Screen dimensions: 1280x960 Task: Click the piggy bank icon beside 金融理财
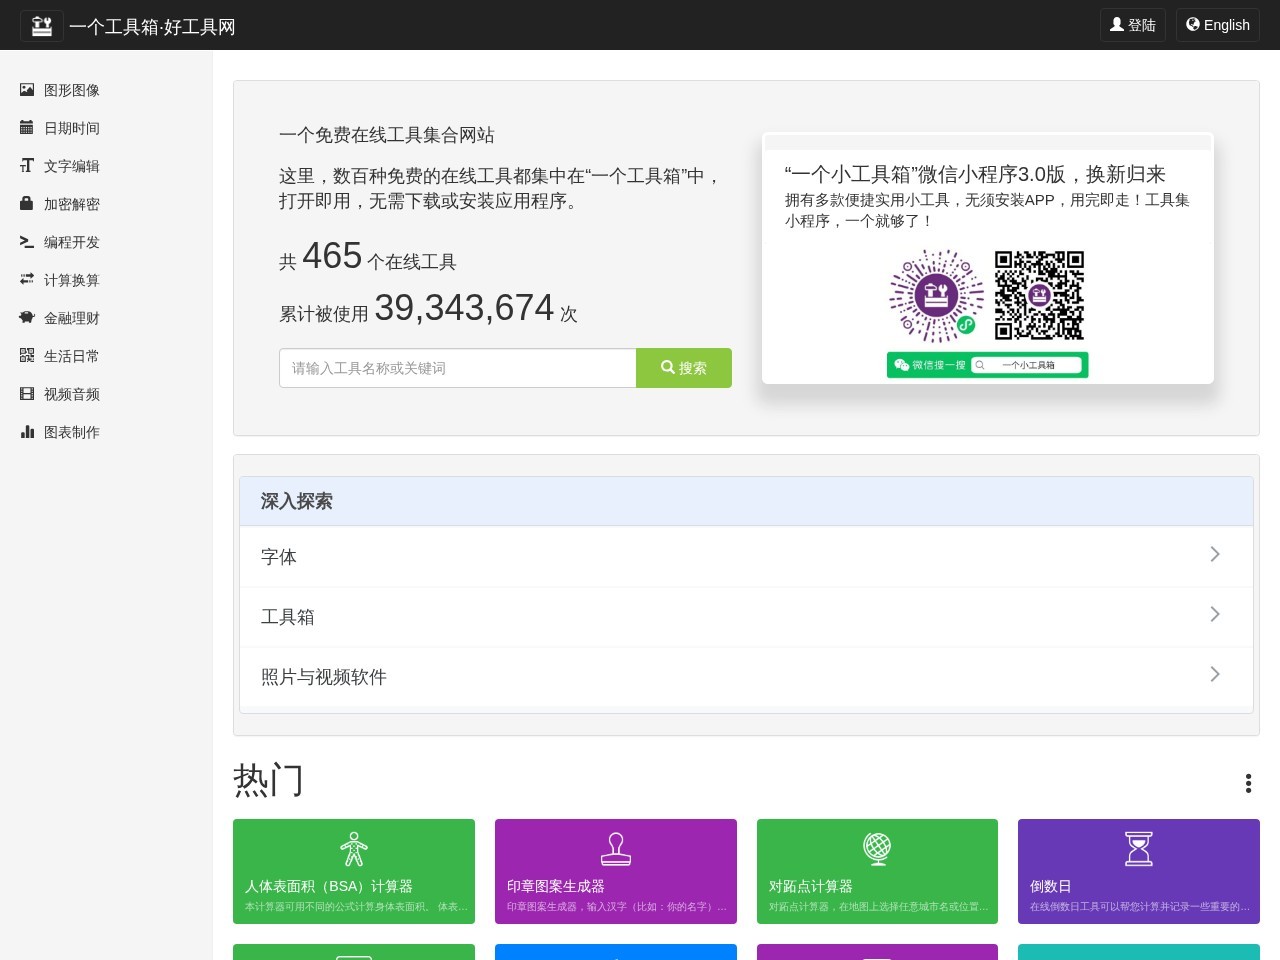coord(27,317)
